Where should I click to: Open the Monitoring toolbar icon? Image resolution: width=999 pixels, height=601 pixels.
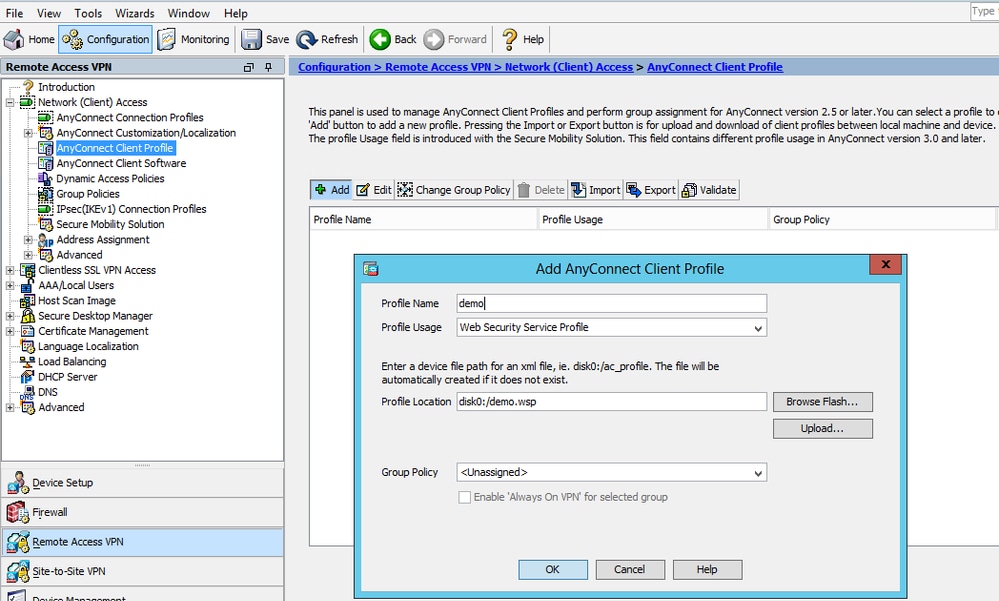click(x=166, y=40)
